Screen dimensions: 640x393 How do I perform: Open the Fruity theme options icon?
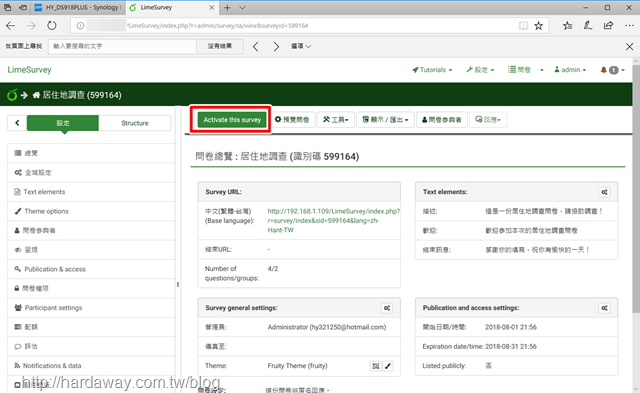pyautogui.click(x=376, y=366)
